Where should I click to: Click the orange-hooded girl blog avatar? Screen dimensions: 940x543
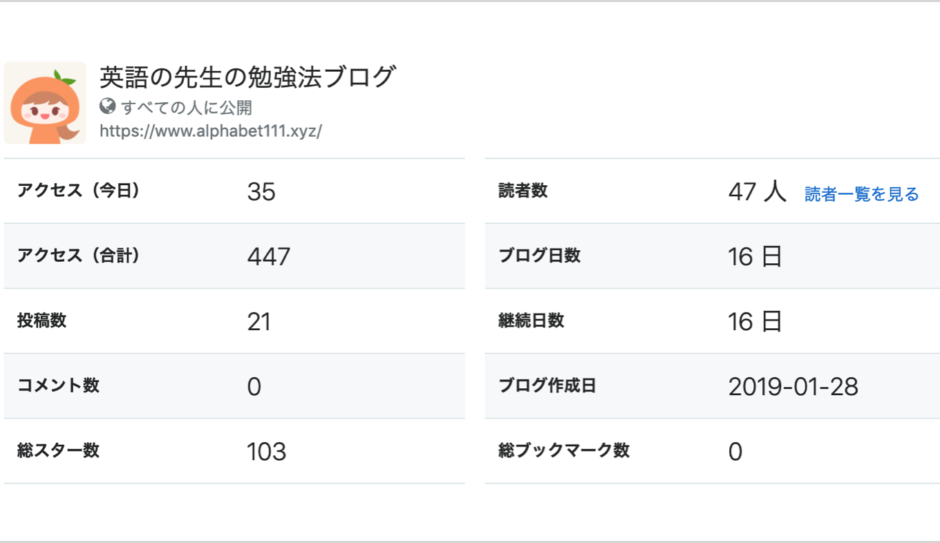(45, 102)
